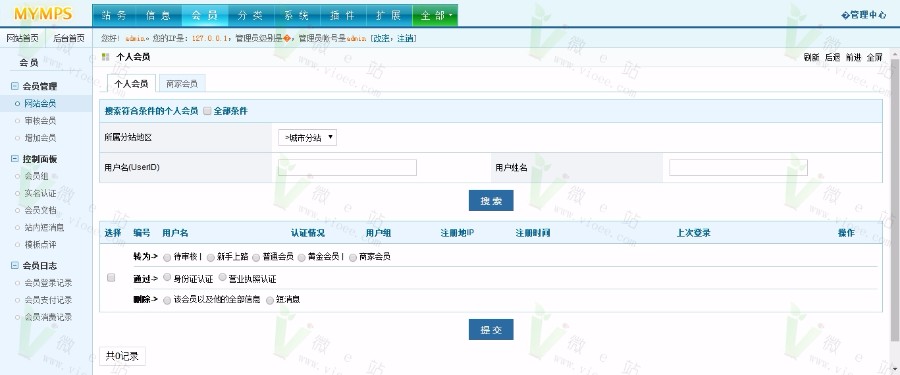Image resolution: width=900 pixels, height=375 pixels.
Task: Open the 插件 top menu
Action: point(343,16)
